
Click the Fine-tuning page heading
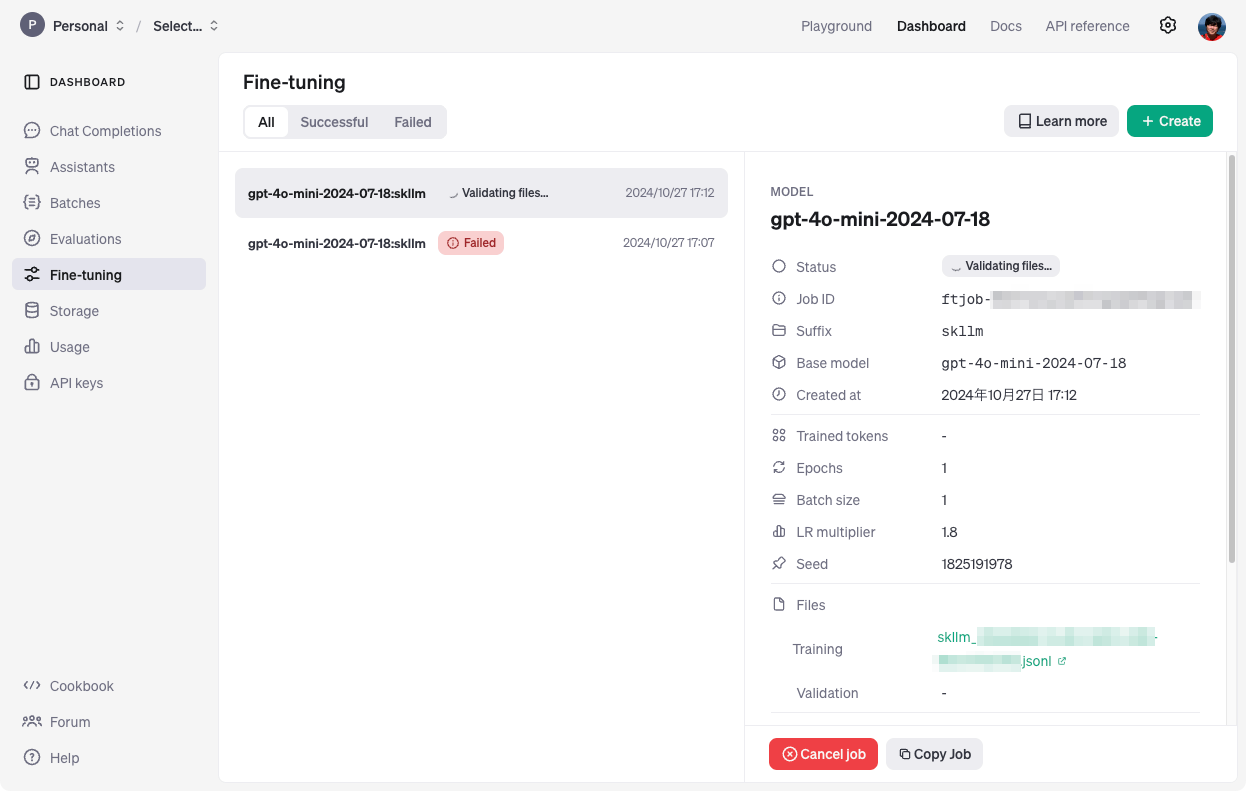click(x=294, y=83)
